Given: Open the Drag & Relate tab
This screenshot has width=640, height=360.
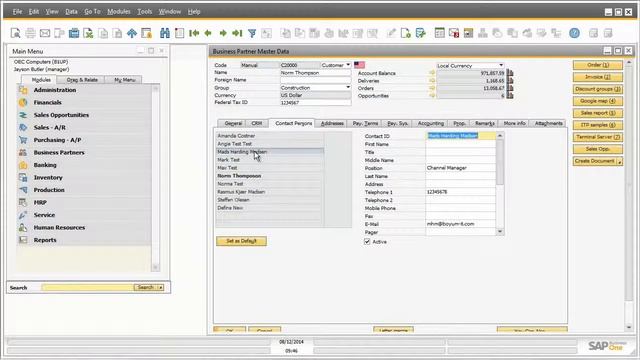Looking at the screenshot, I should (x=82, y=80).
